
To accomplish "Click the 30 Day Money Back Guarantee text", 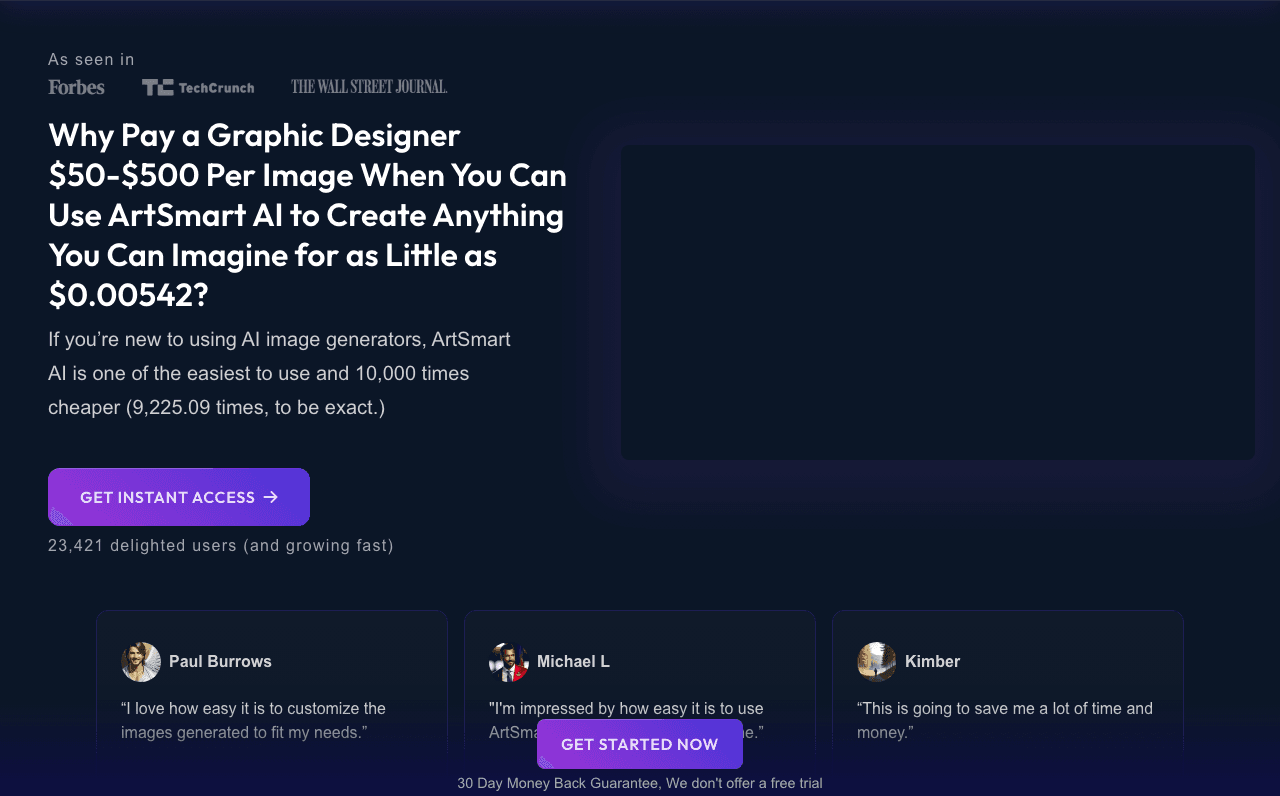I will click(640, 783).
